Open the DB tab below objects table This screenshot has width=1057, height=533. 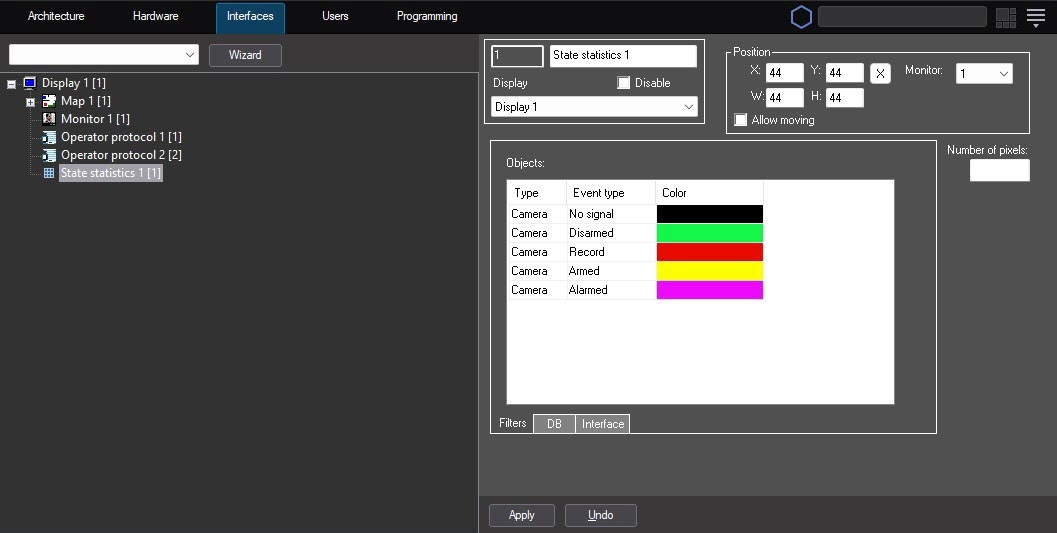(554, 424)
